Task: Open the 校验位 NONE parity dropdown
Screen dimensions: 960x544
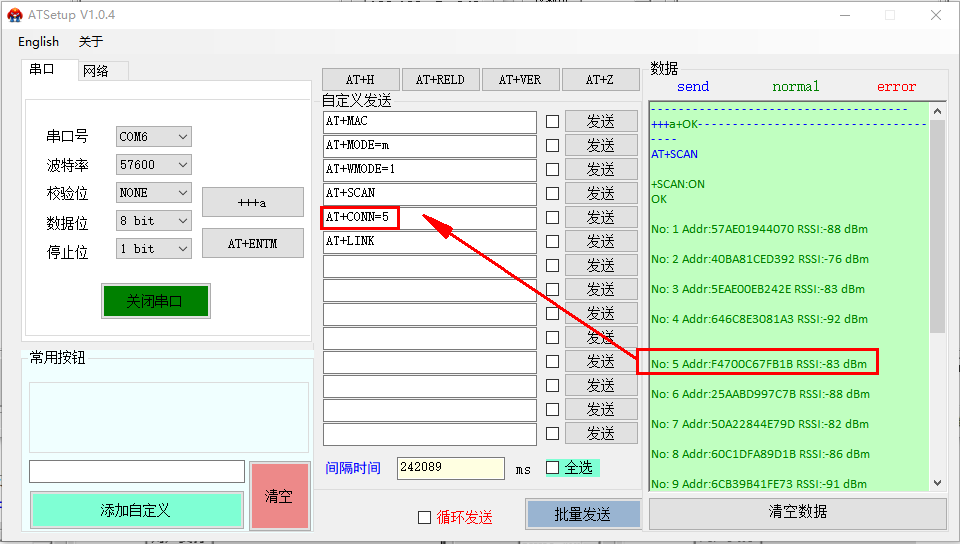Action: (x=153, y=193)
